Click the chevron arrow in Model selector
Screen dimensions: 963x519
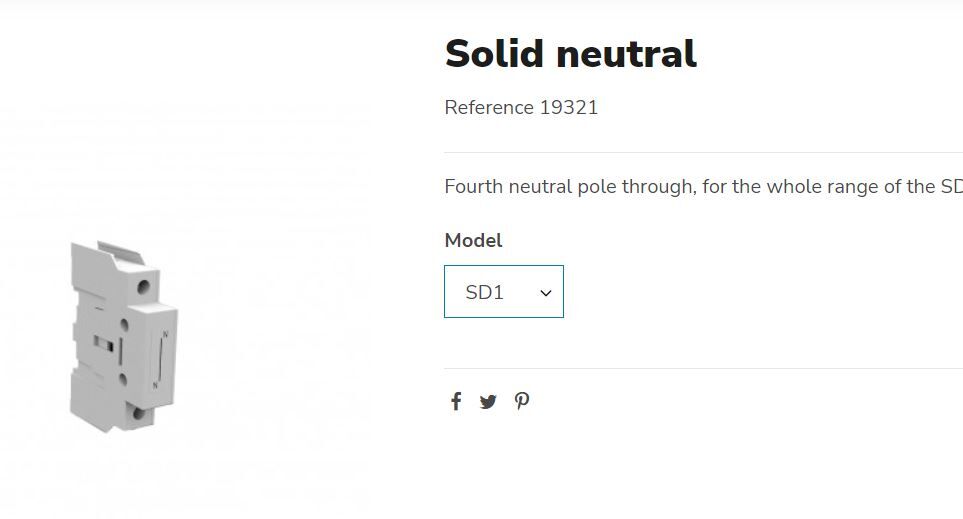click(545, 293)
